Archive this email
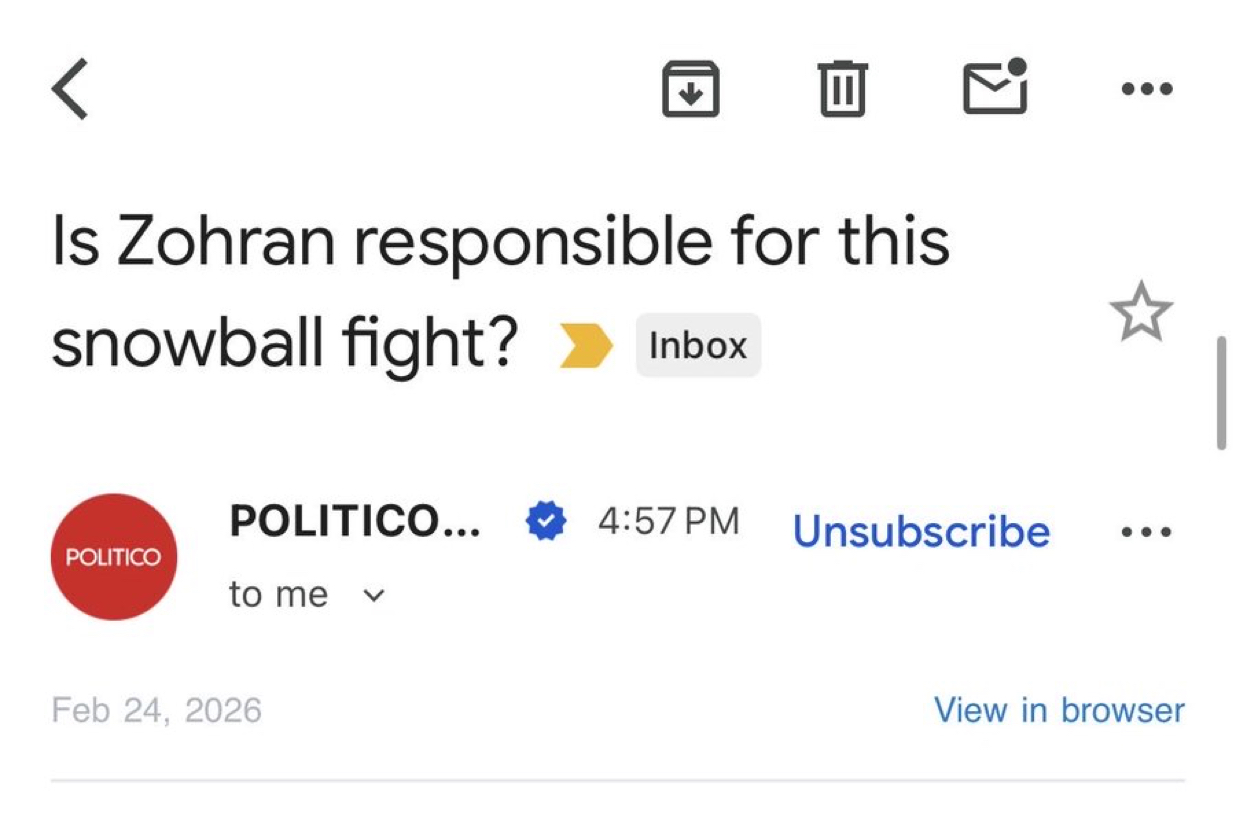Image resolution: width=1236 pixels, height=817 pixels. point(691,89)
